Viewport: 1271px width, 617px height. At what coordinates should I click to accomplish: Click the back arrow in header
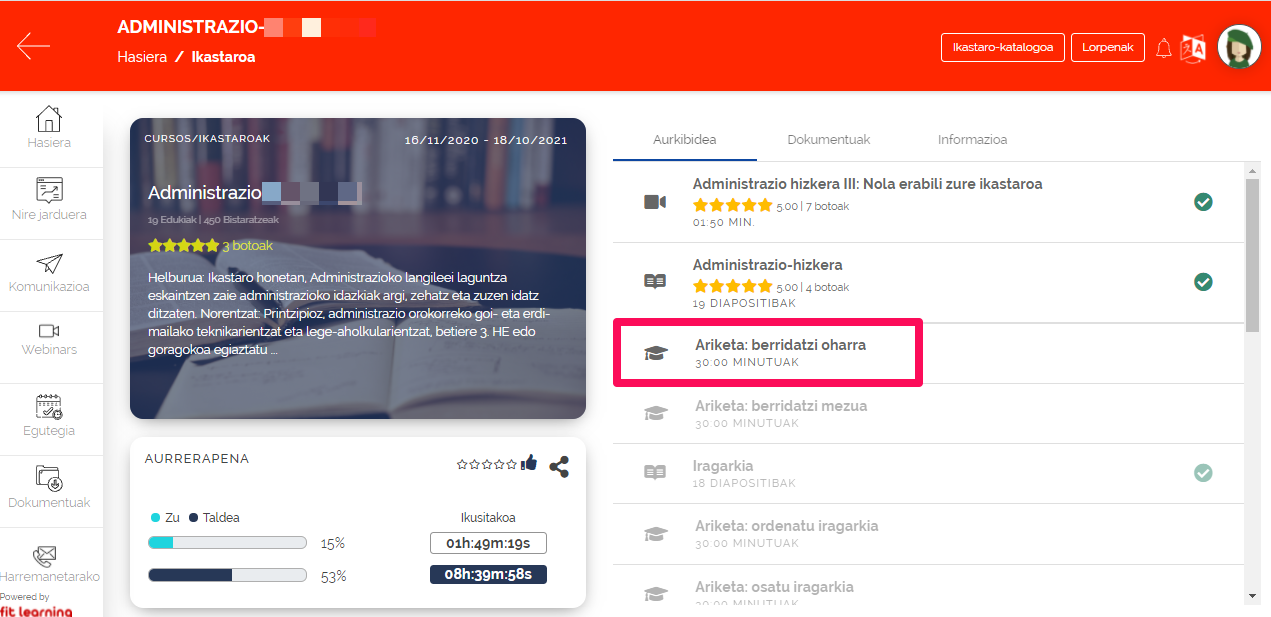pos(33,46)
